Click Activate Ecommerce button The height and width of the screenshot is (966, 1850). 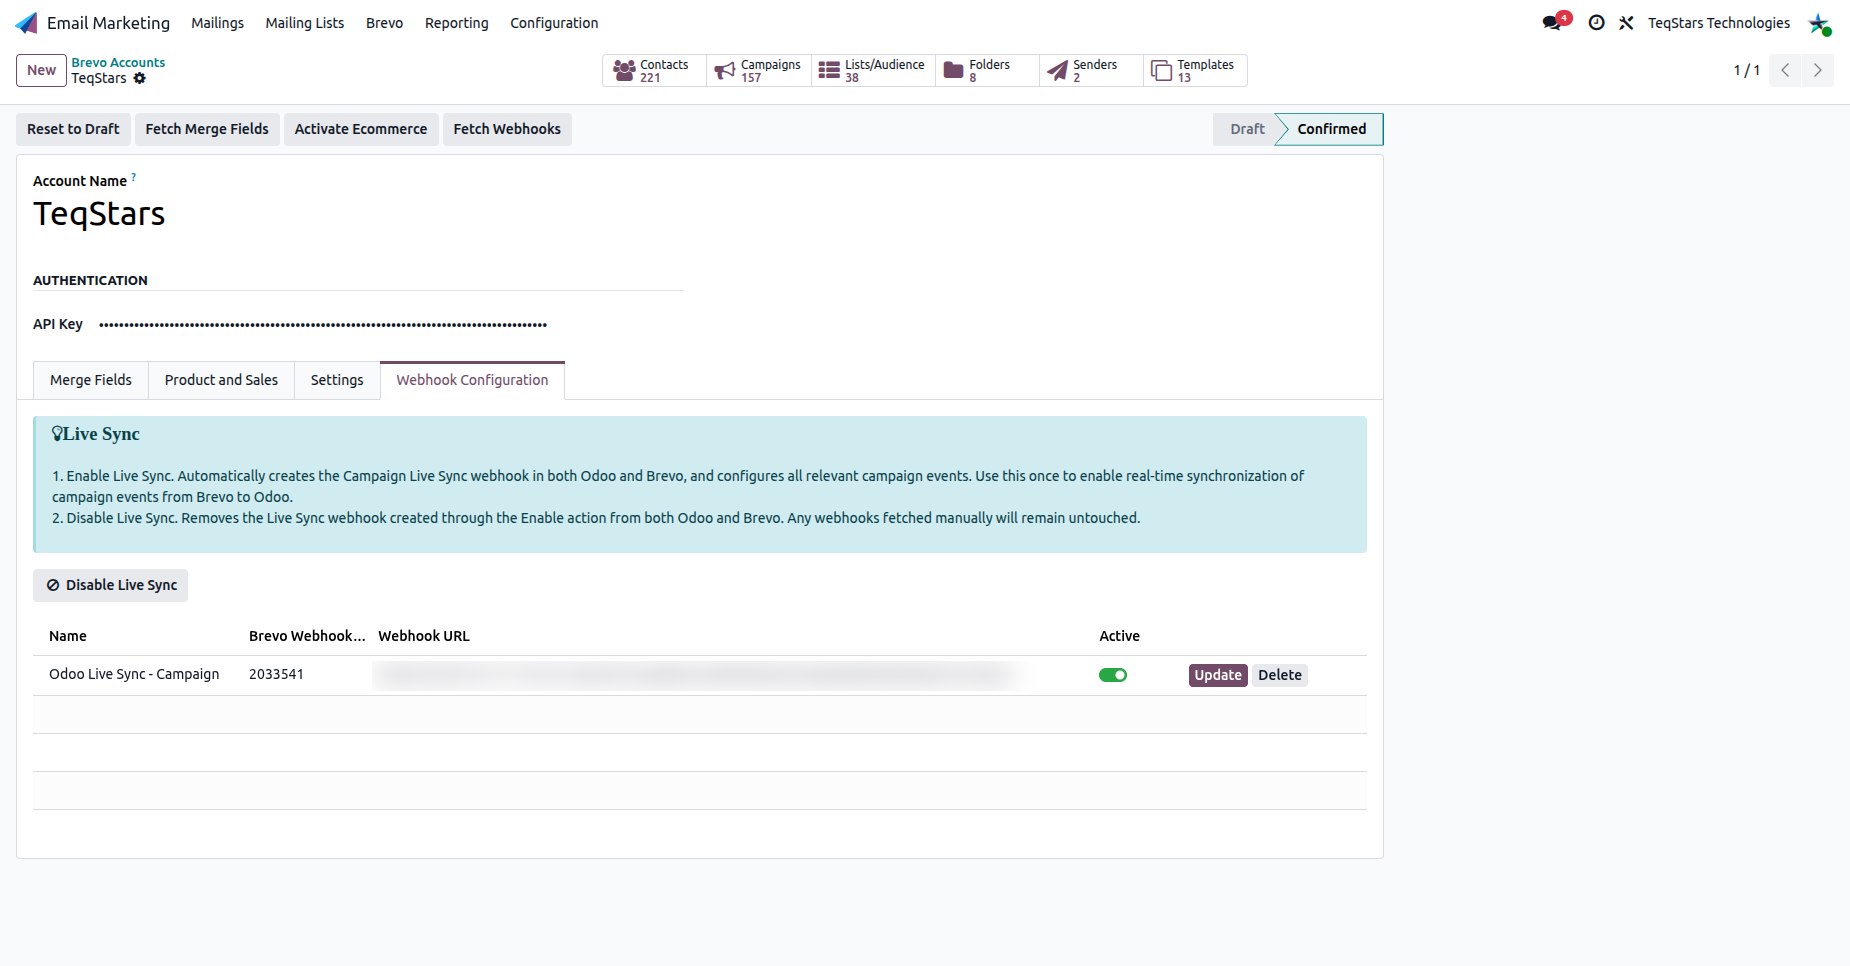[361, 129]
